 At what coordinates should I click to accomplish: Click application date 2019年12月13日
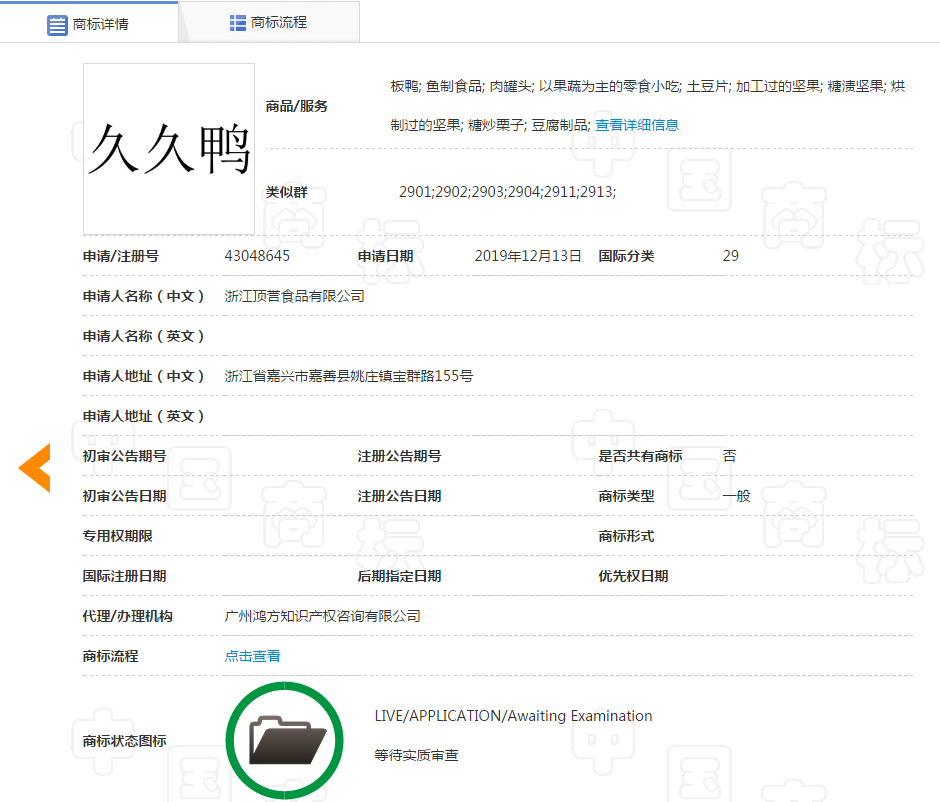coord(527,255)
